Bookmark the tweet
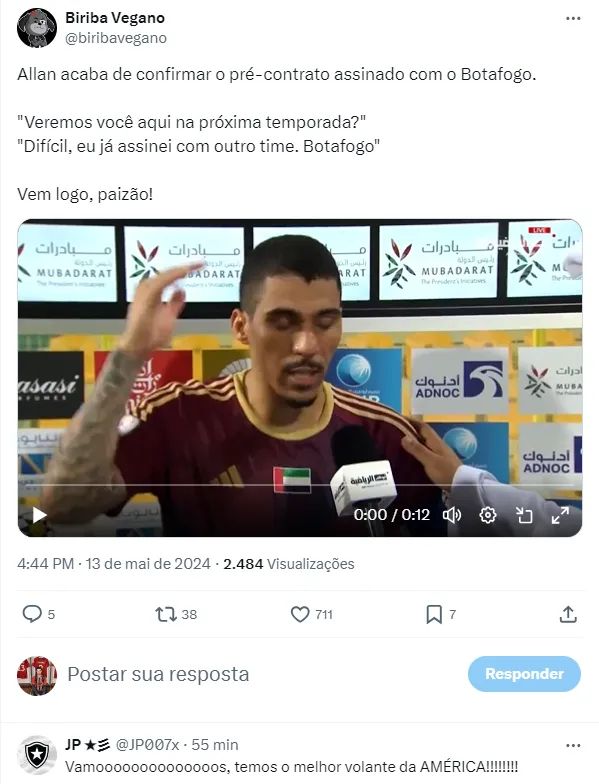Viewport: 599px width, 784px height. 434,614
